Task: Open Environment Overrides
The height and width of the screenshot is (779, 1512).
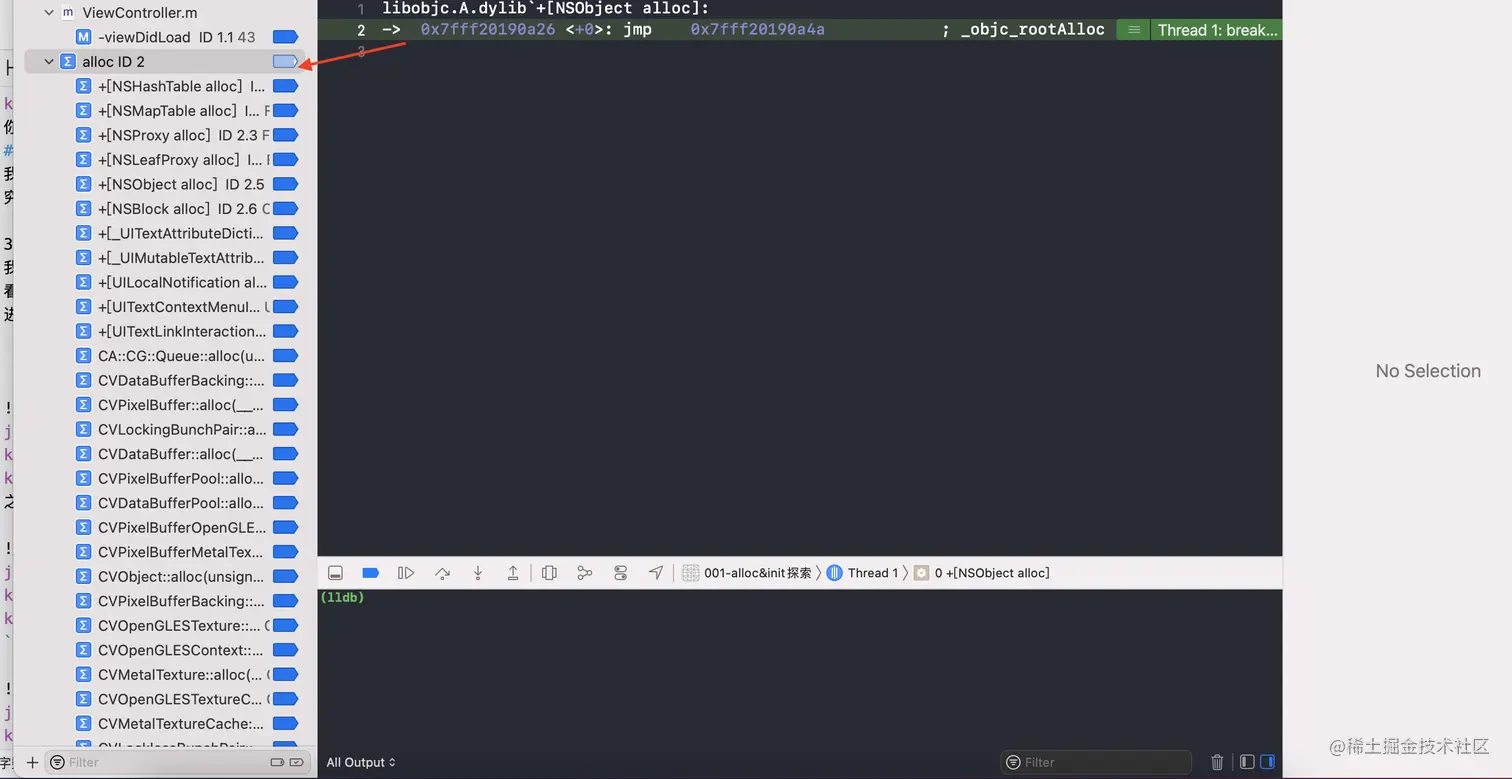Action: coord(621,573)
